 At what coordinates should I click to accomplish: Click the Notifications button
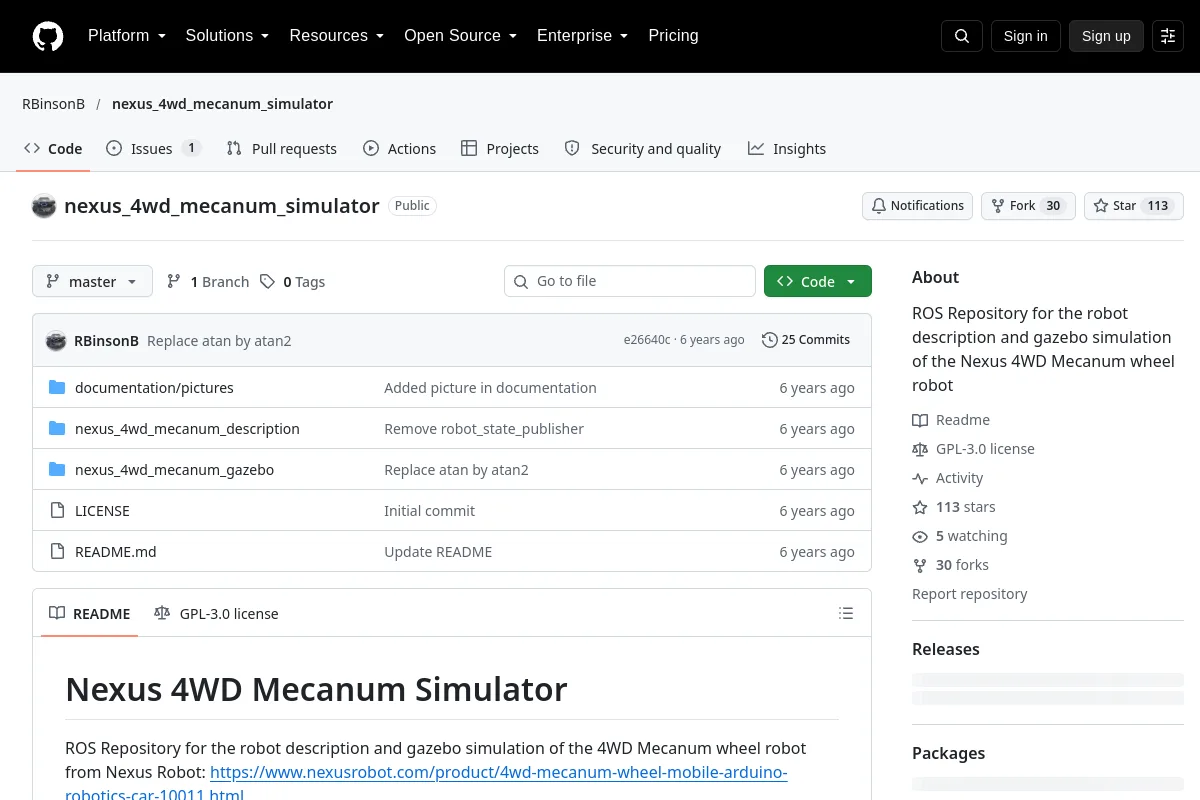(917, 206)
